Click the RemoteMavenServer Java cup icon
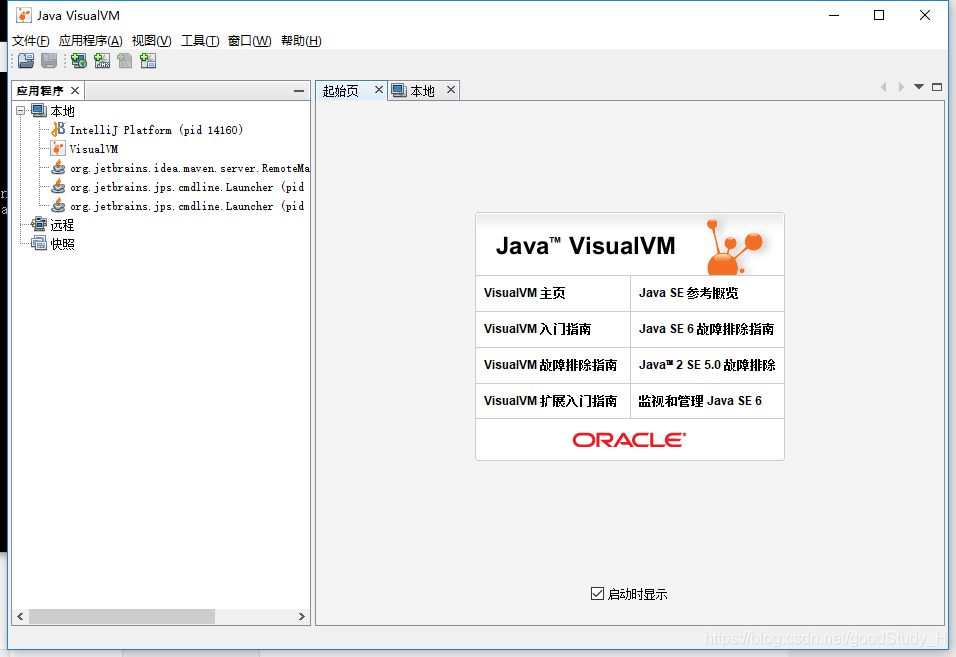The image size is (956, 657). pyautogui.click(x=58, y=168)
